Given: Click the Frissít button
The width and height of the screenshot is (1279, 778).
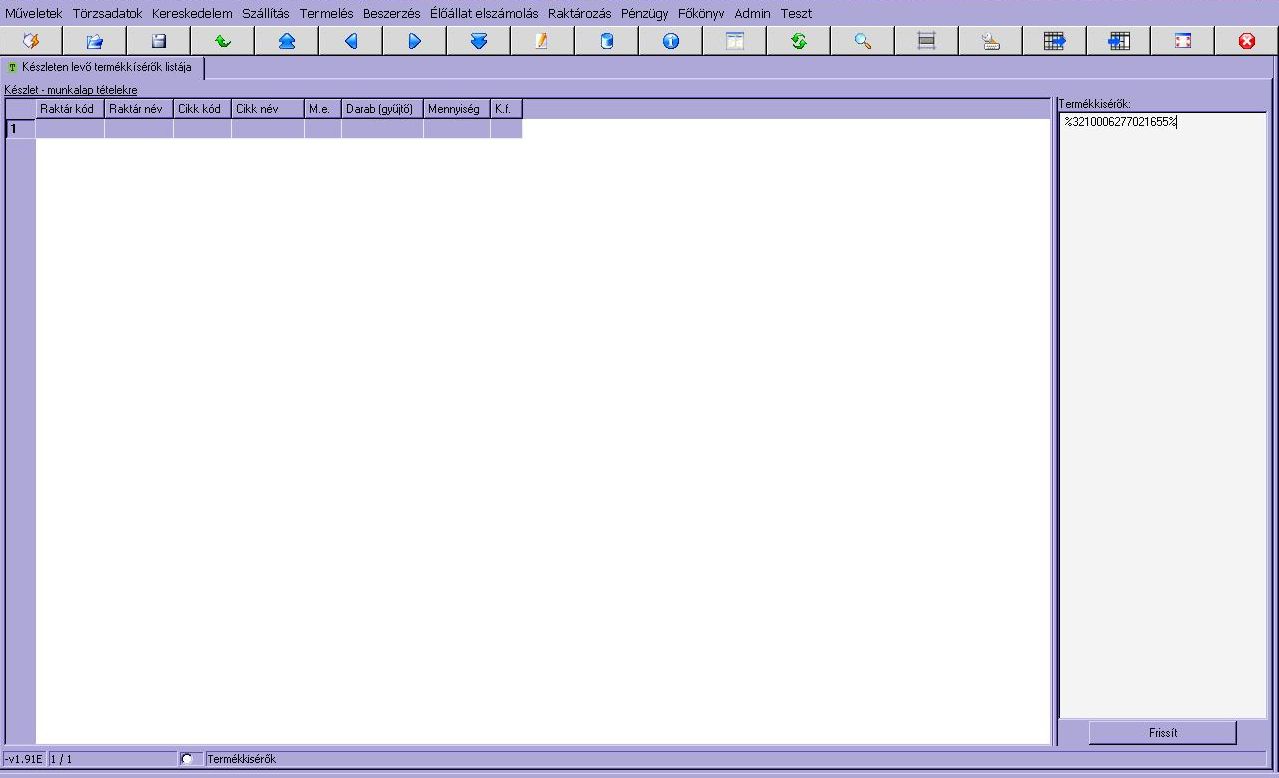Looking at the screenshot, I should pos(1163,733).
